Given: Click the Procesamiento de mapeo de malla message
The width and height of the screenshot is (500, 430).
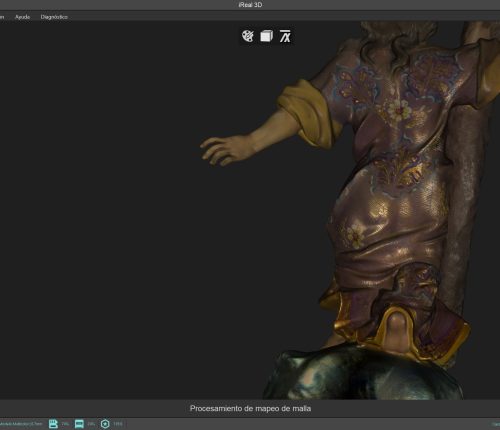Looking at the screenshot, I should (250, 408).
